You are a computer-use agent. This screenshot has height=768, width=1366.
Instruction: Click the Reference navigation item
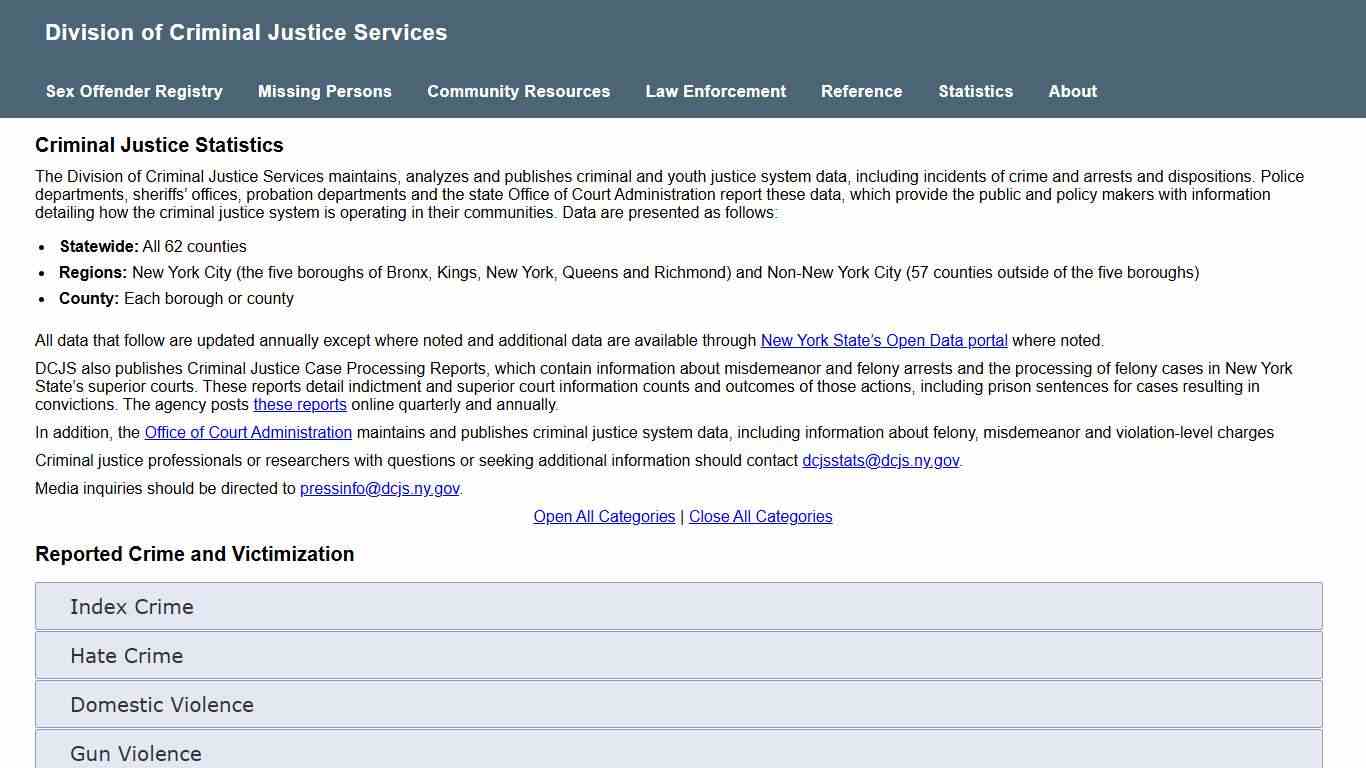[x=861, y=91]
